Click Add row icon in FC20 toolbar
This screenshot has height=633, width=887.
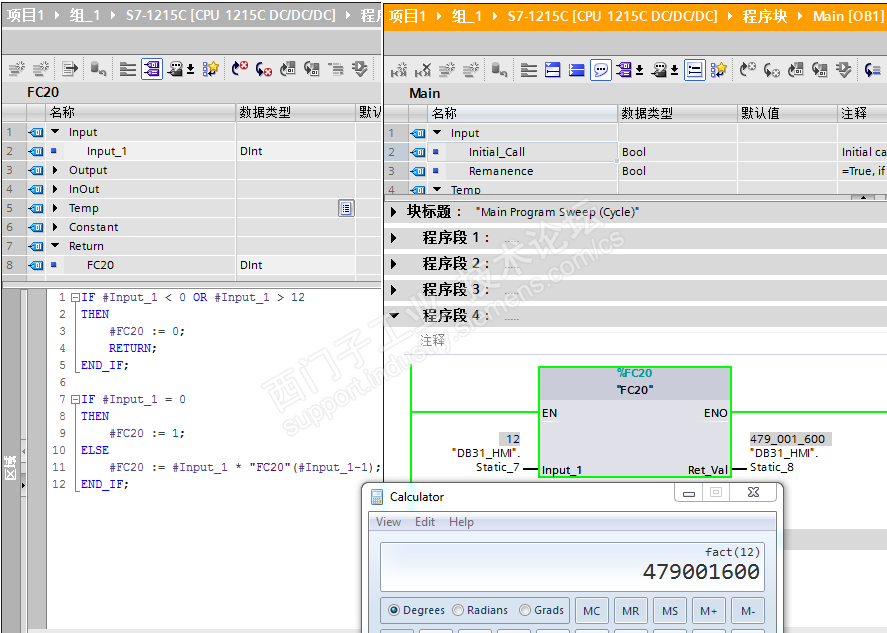click(x=41, y=69)
